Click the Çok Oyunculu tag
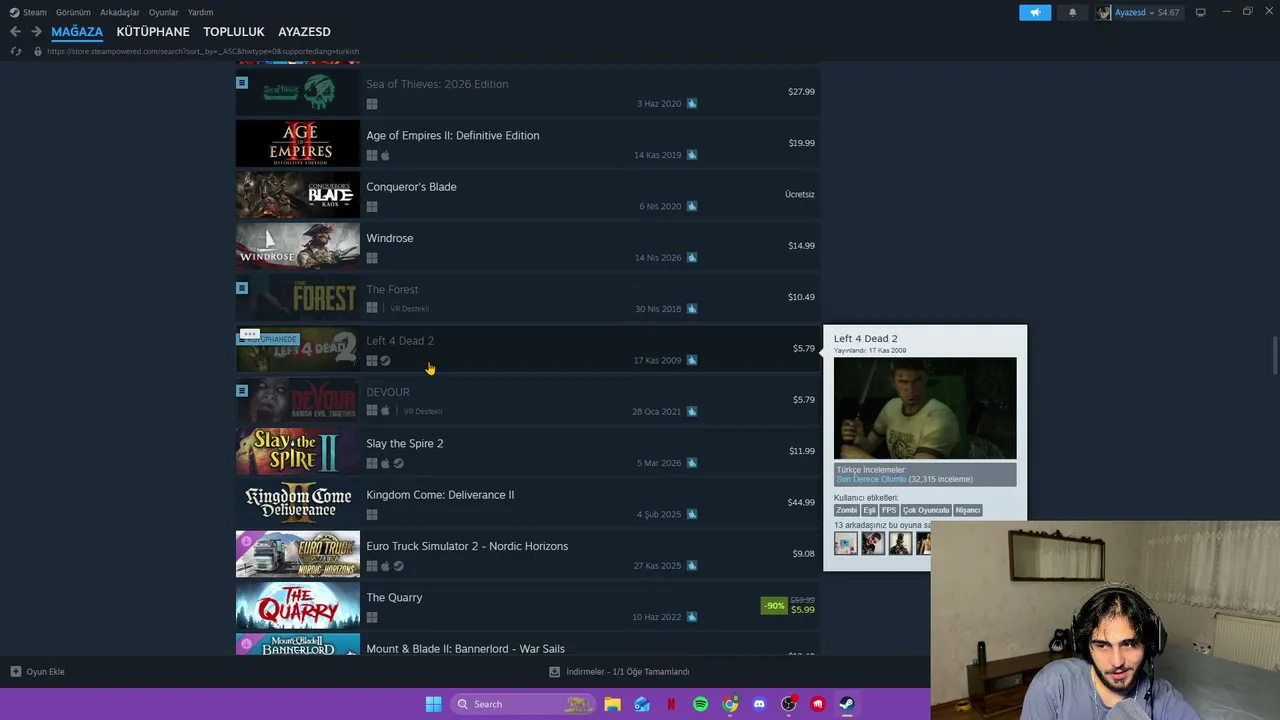1280x720 pixels. coord(926,510)
